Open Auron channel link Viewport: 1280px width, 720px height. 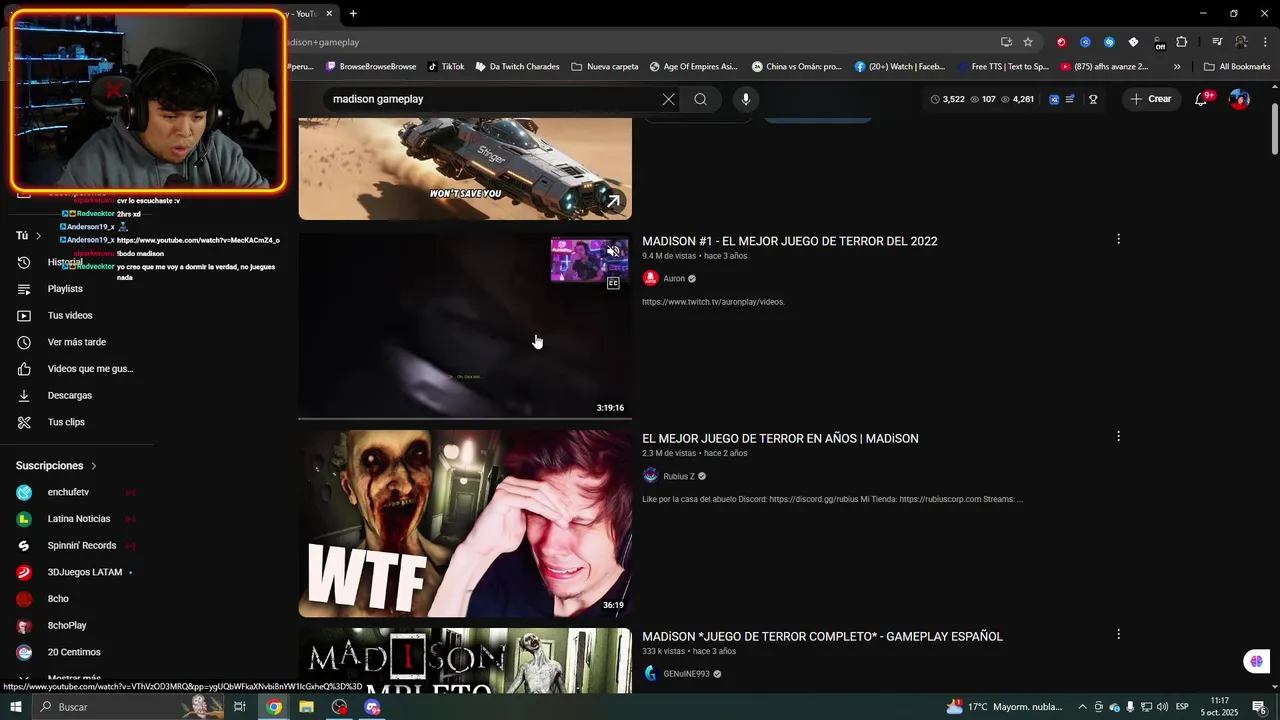point(674,279)
